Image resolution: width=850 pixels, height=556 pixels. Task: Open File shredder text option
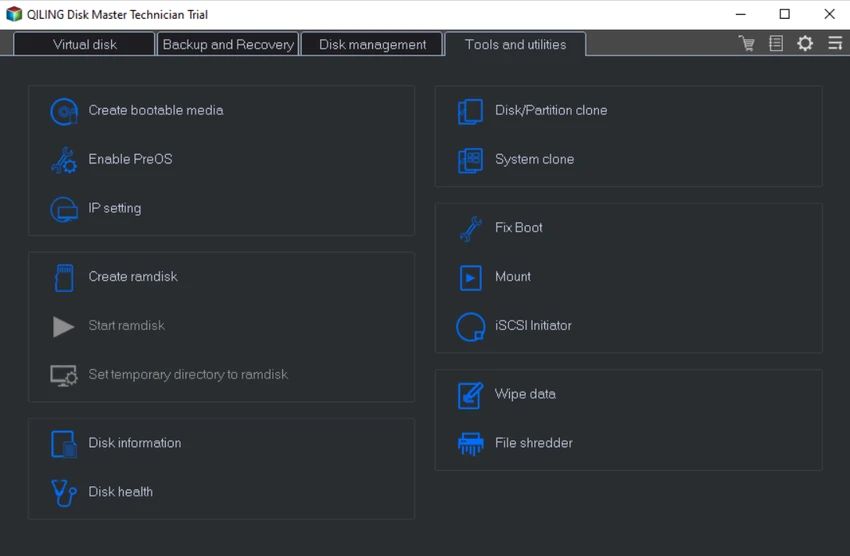534,443
